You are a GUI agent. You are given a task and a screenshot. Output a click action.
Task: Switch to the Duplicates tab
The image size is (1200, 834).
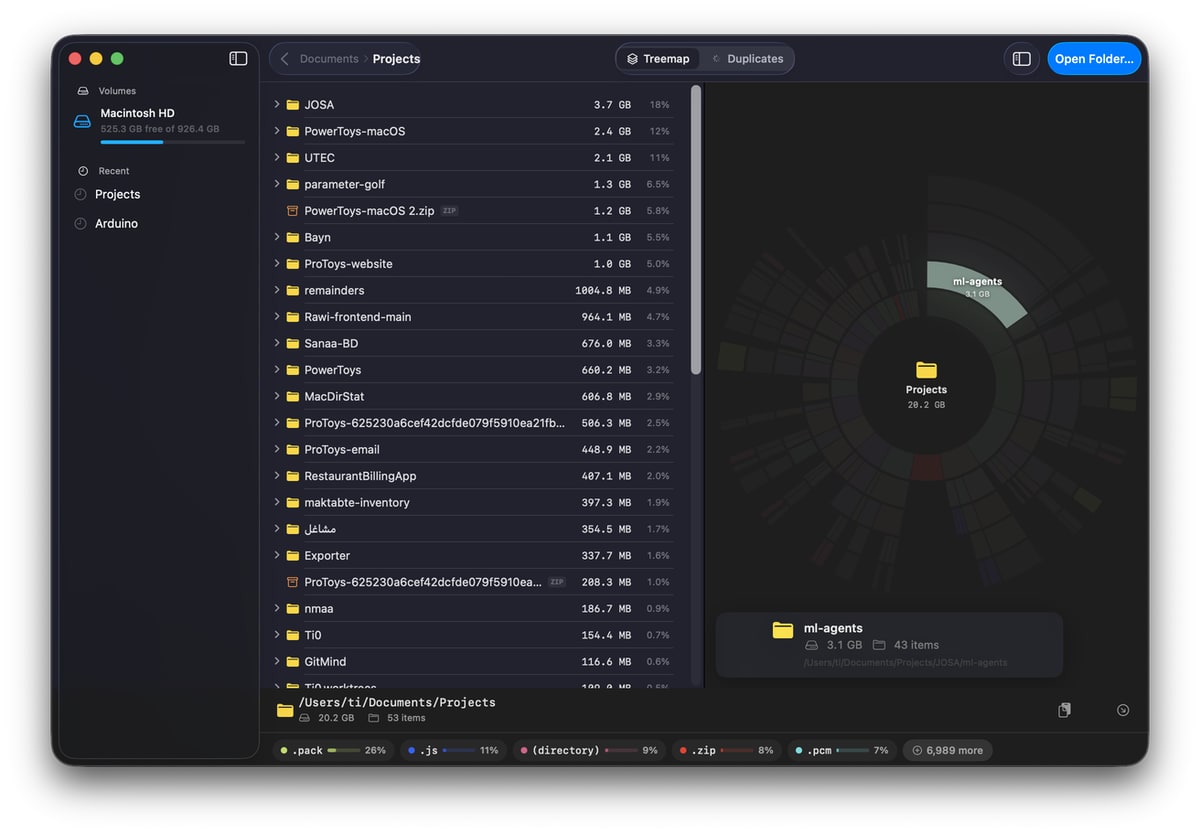tap(746, 59)
